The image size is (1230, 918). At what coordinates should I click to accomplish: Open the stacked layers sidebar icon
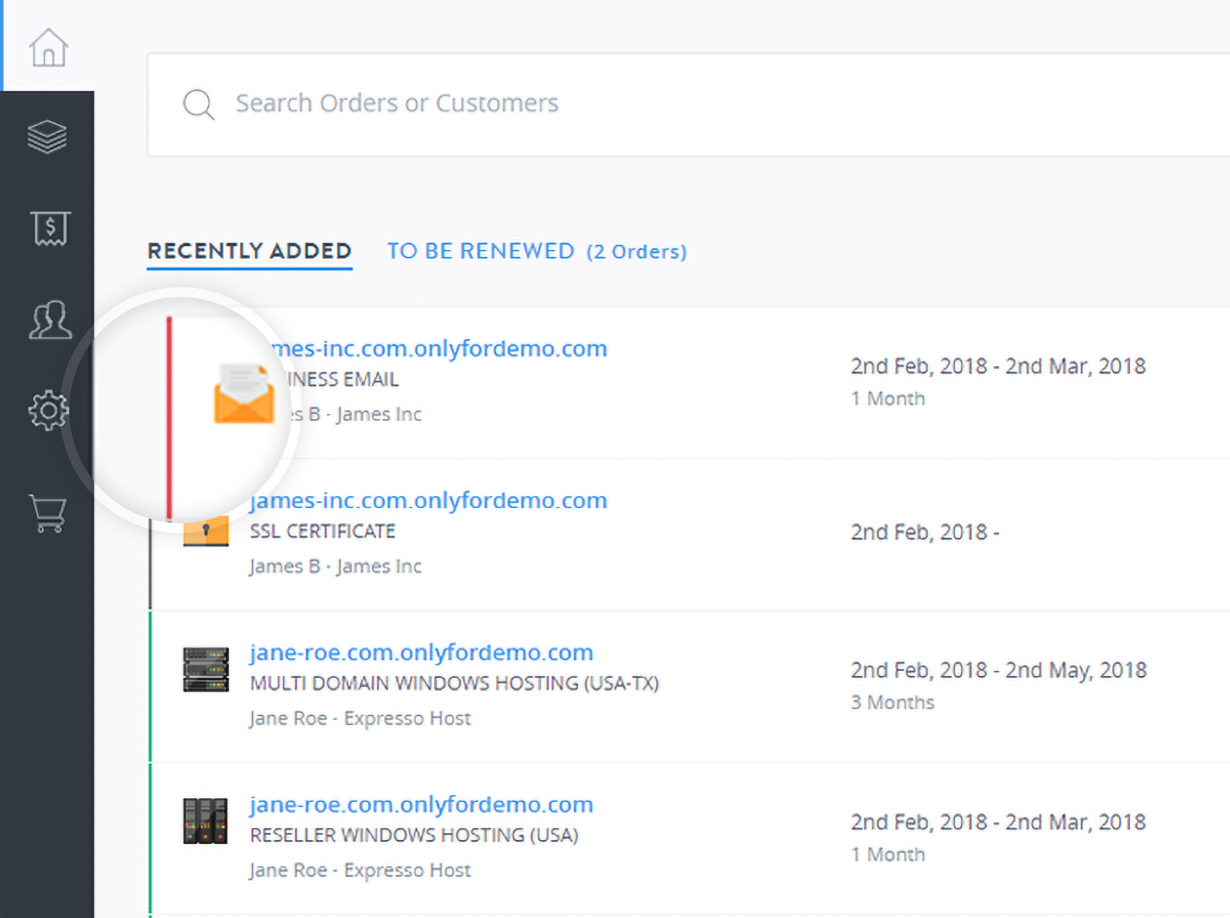pyautogui.click(x=48, y=137)
